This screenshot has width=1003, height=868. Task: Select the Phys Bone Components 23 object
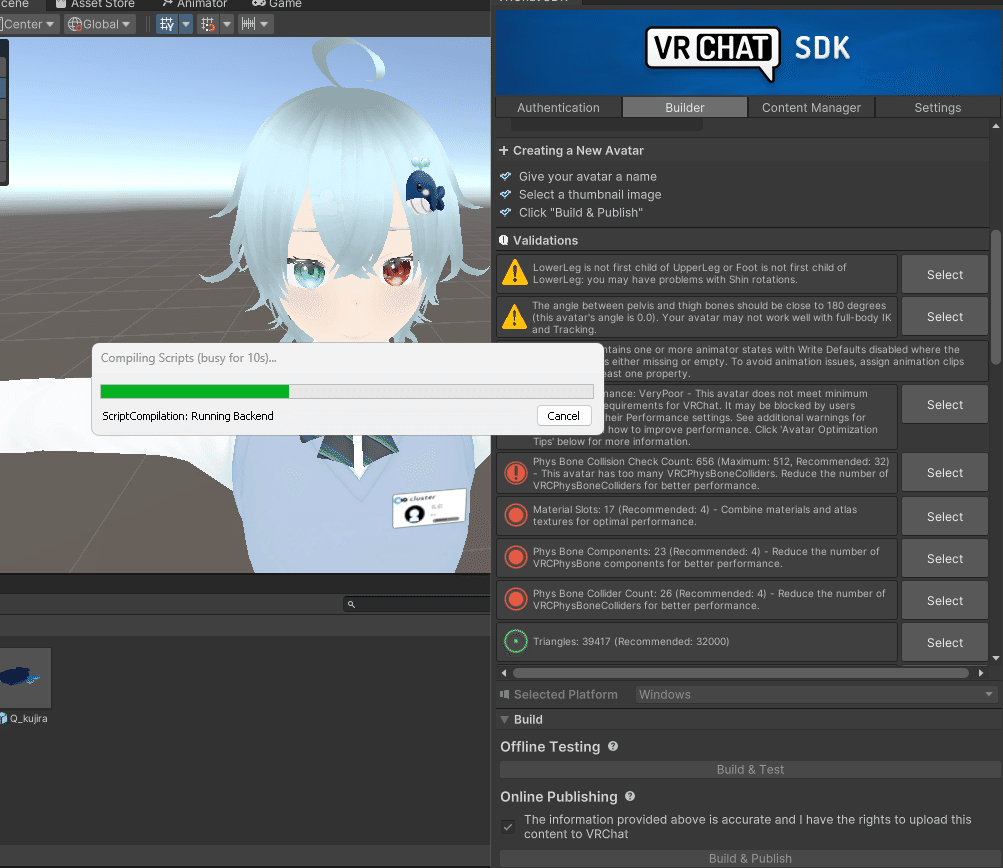pyautogui.click(x=945, y=558)
